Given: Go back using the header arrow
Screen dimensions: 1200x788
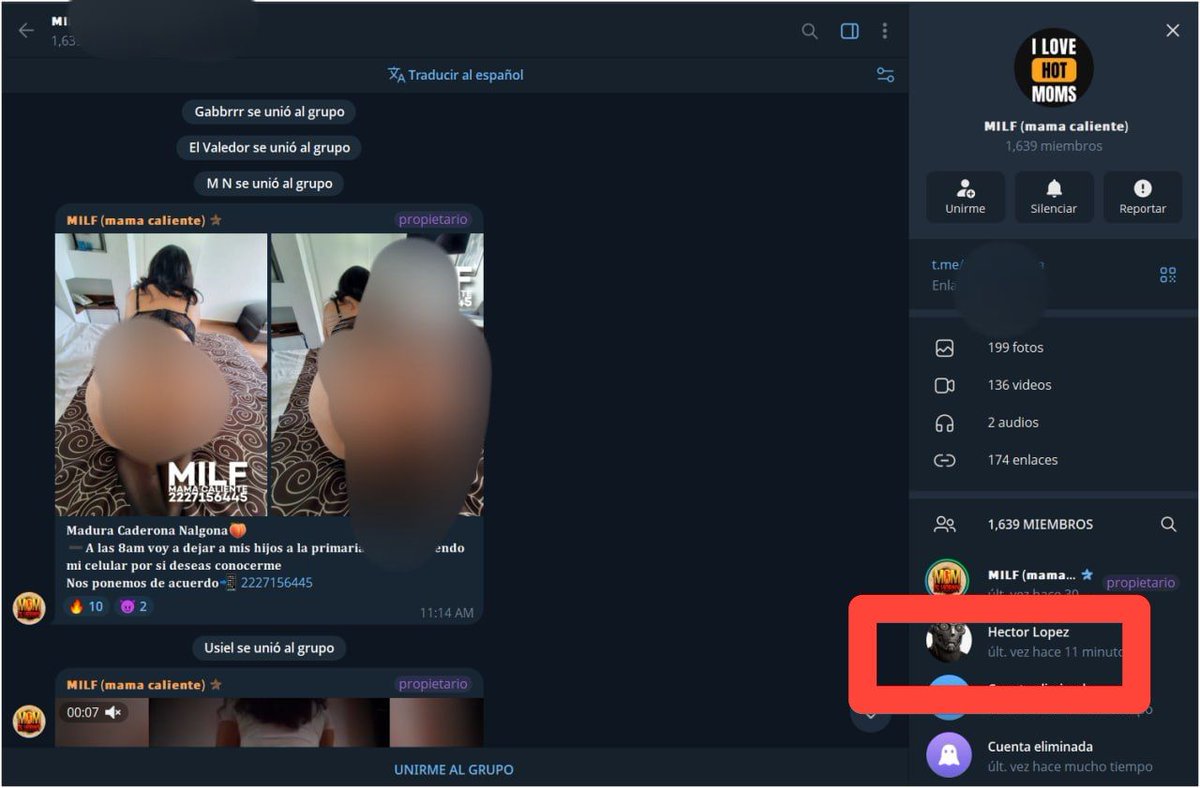Looking at the screenshot, I should 26,31.
